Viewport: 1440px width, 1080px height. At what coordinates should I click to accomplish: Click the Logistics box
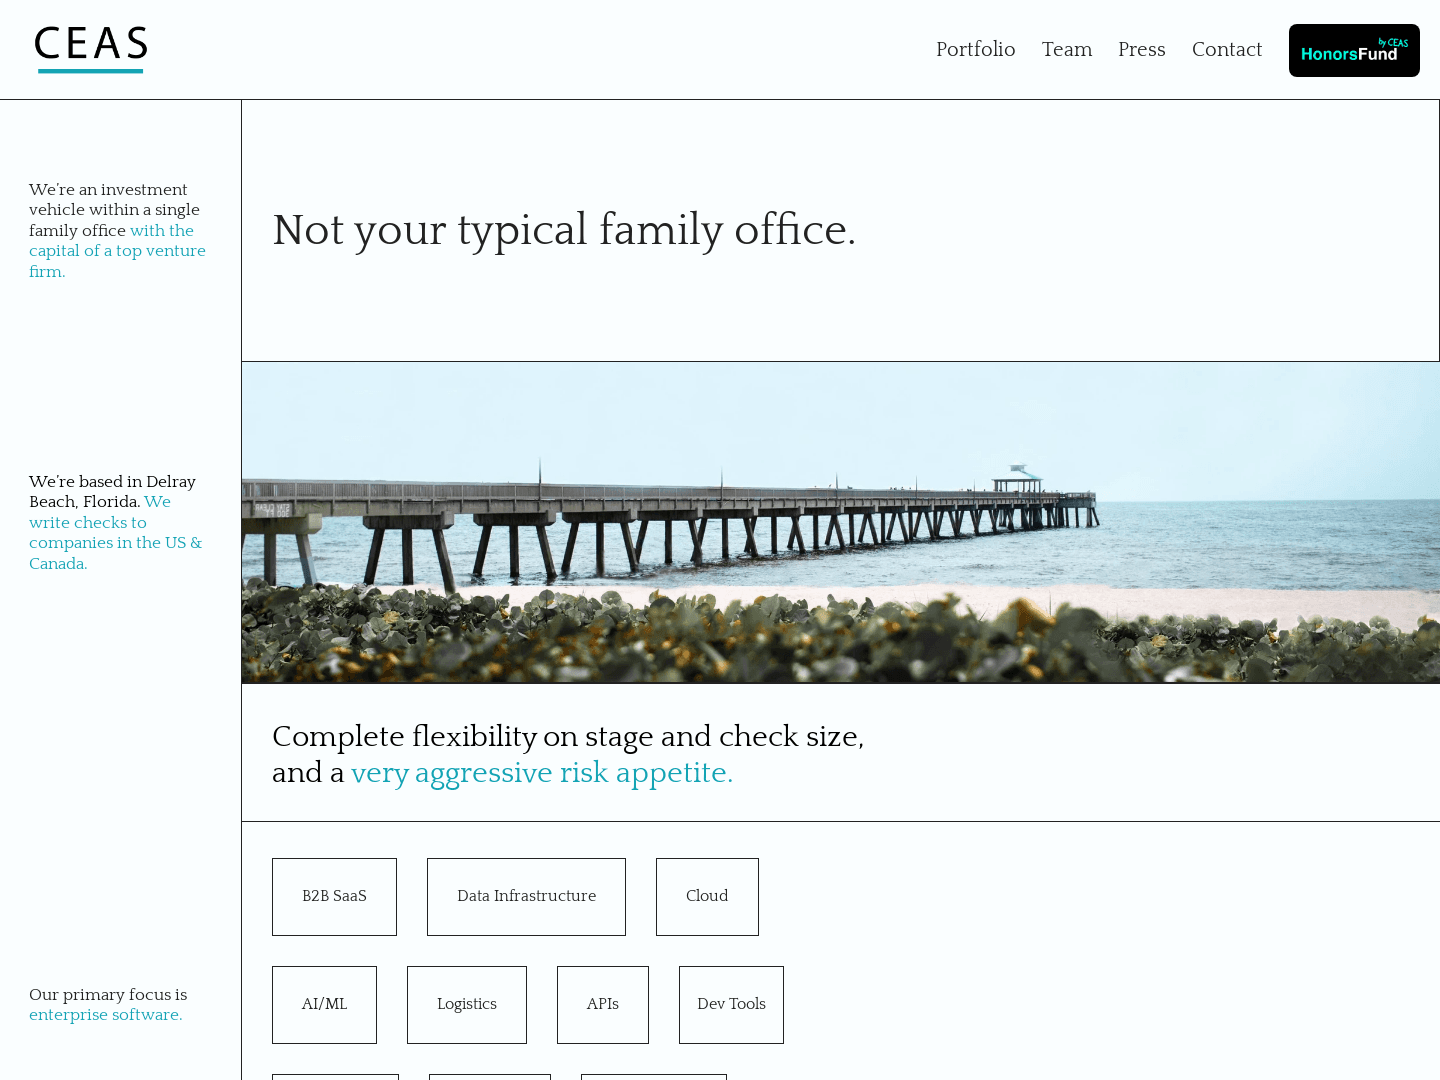point(466,1005)
